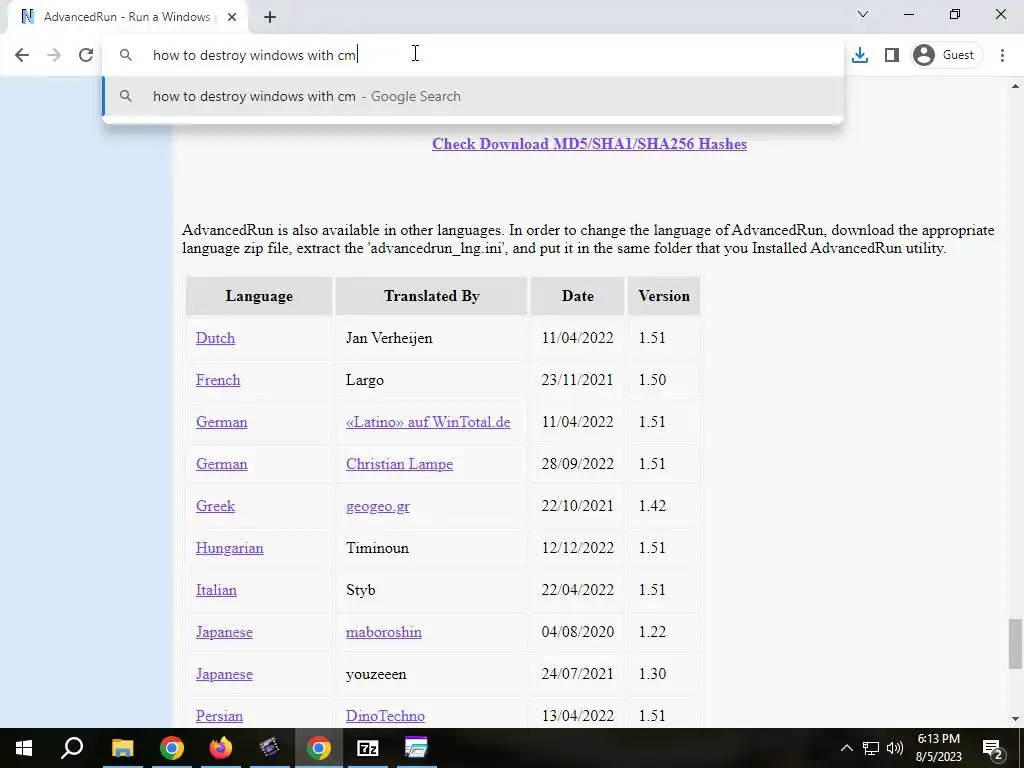Image resolution: width=1024 pixels, height=768 pixels.
Task: Open the Italian language link
Action: [216, 590]
